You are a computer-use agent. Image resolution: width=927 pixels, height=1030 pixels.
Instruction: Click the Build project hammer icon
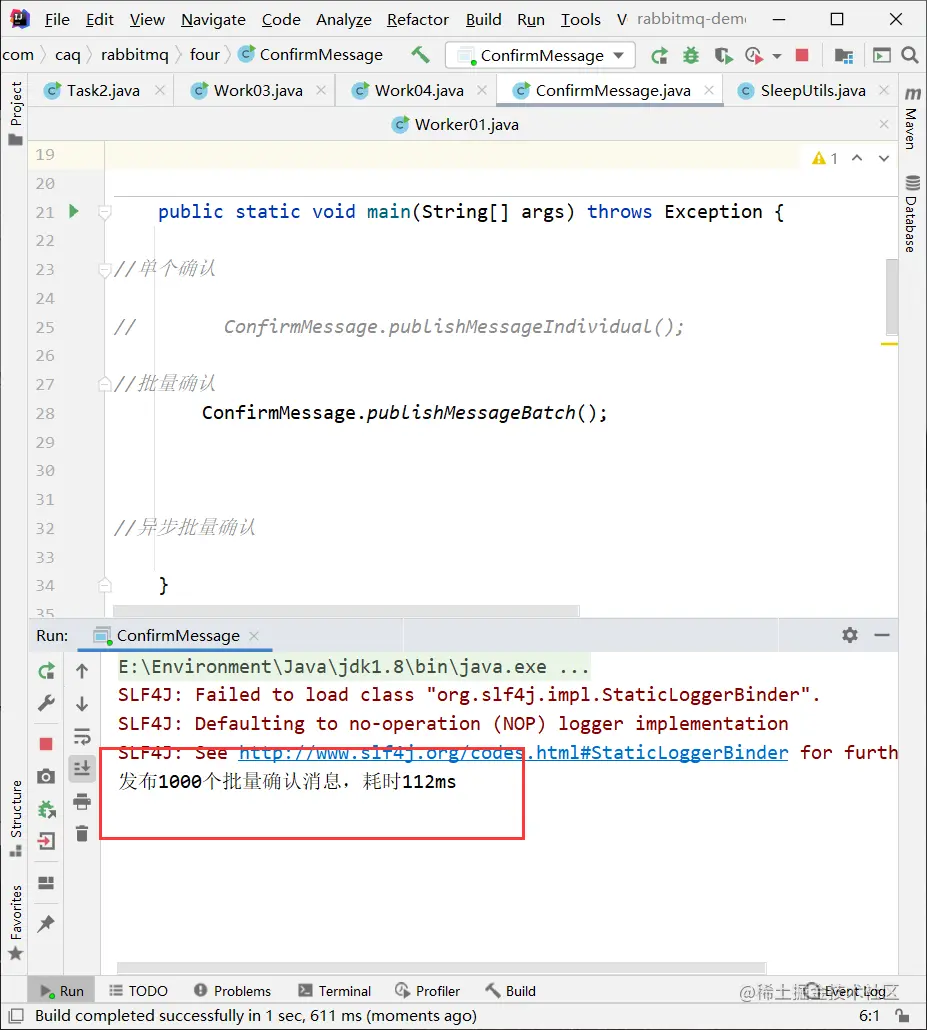[x=420, y=55]
